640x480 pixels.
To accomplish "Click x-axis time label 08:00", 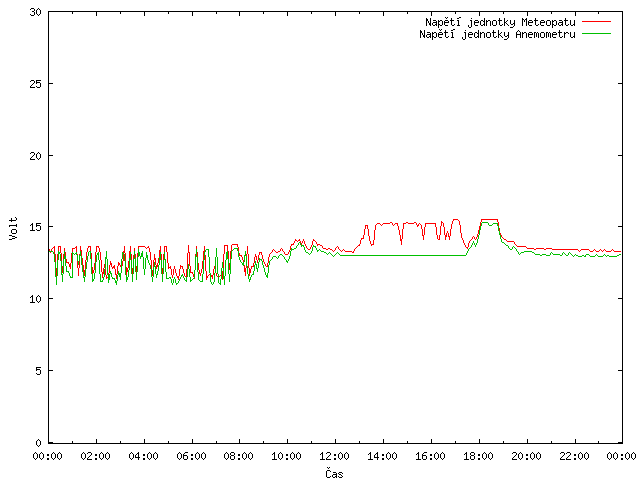I will [x=239, y=456].
